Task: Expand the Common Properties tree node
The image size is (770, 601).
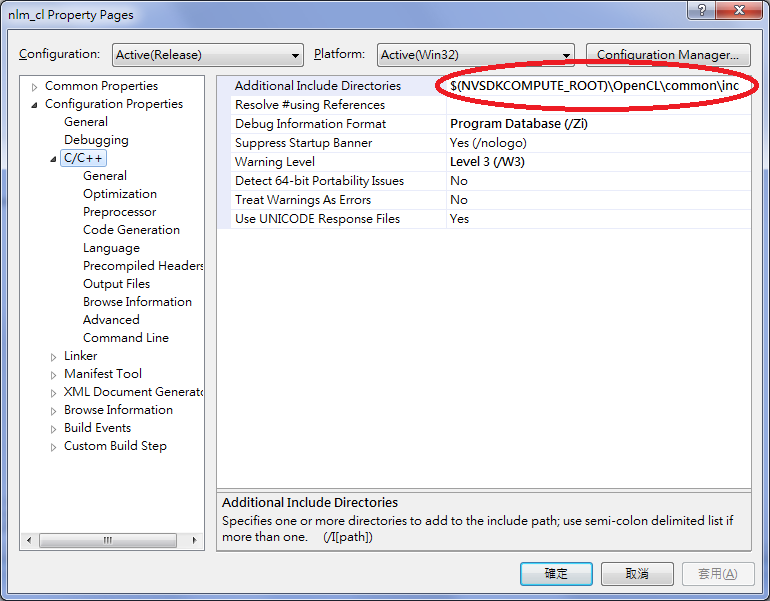Action: pos(34,87)
